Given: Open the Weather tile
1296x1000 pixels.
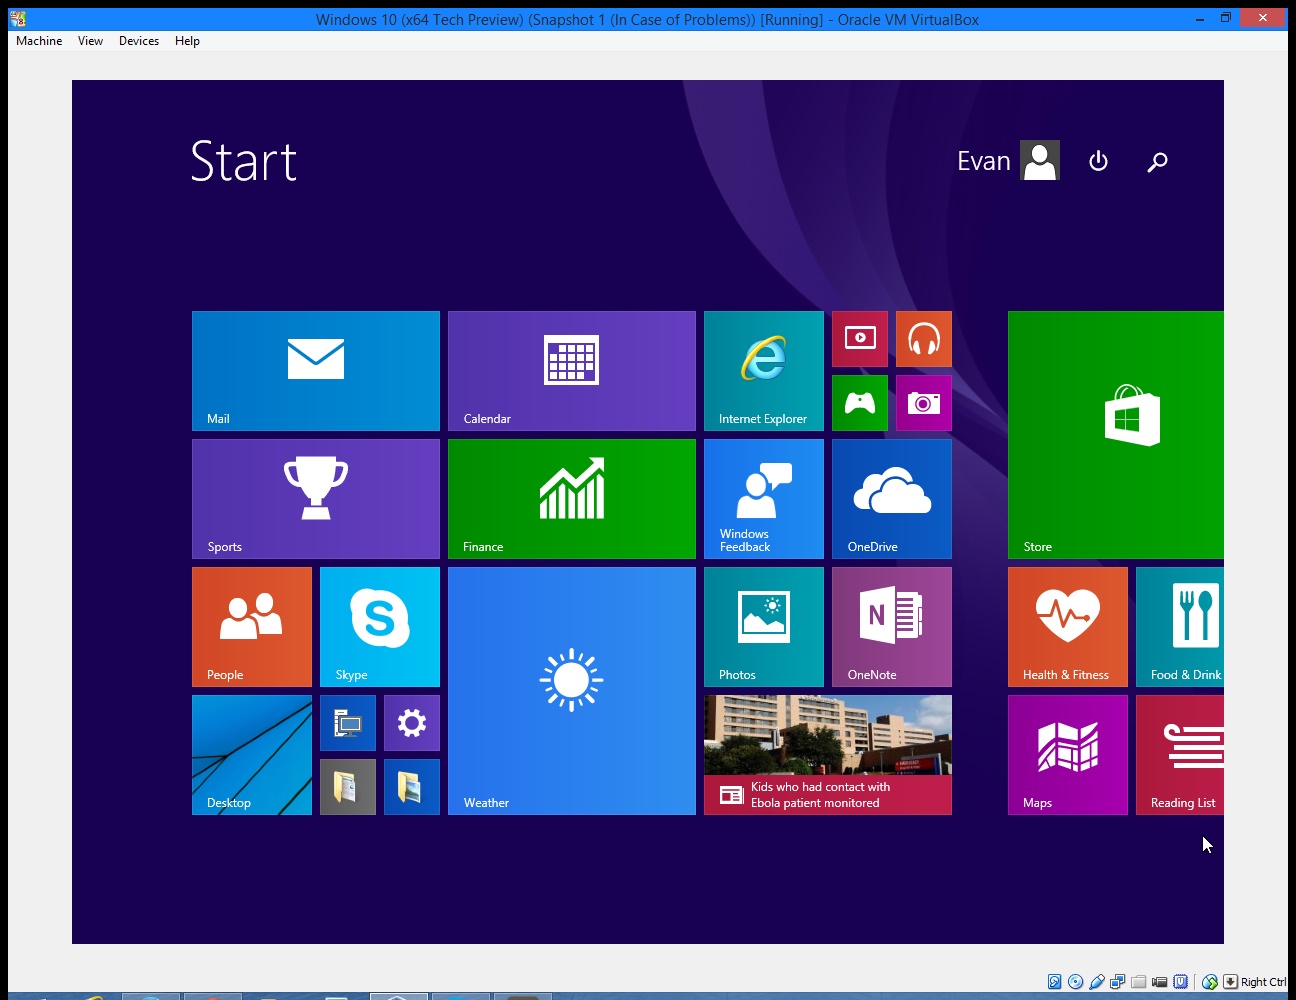Looking at the screenshot, I should [572, 691].
